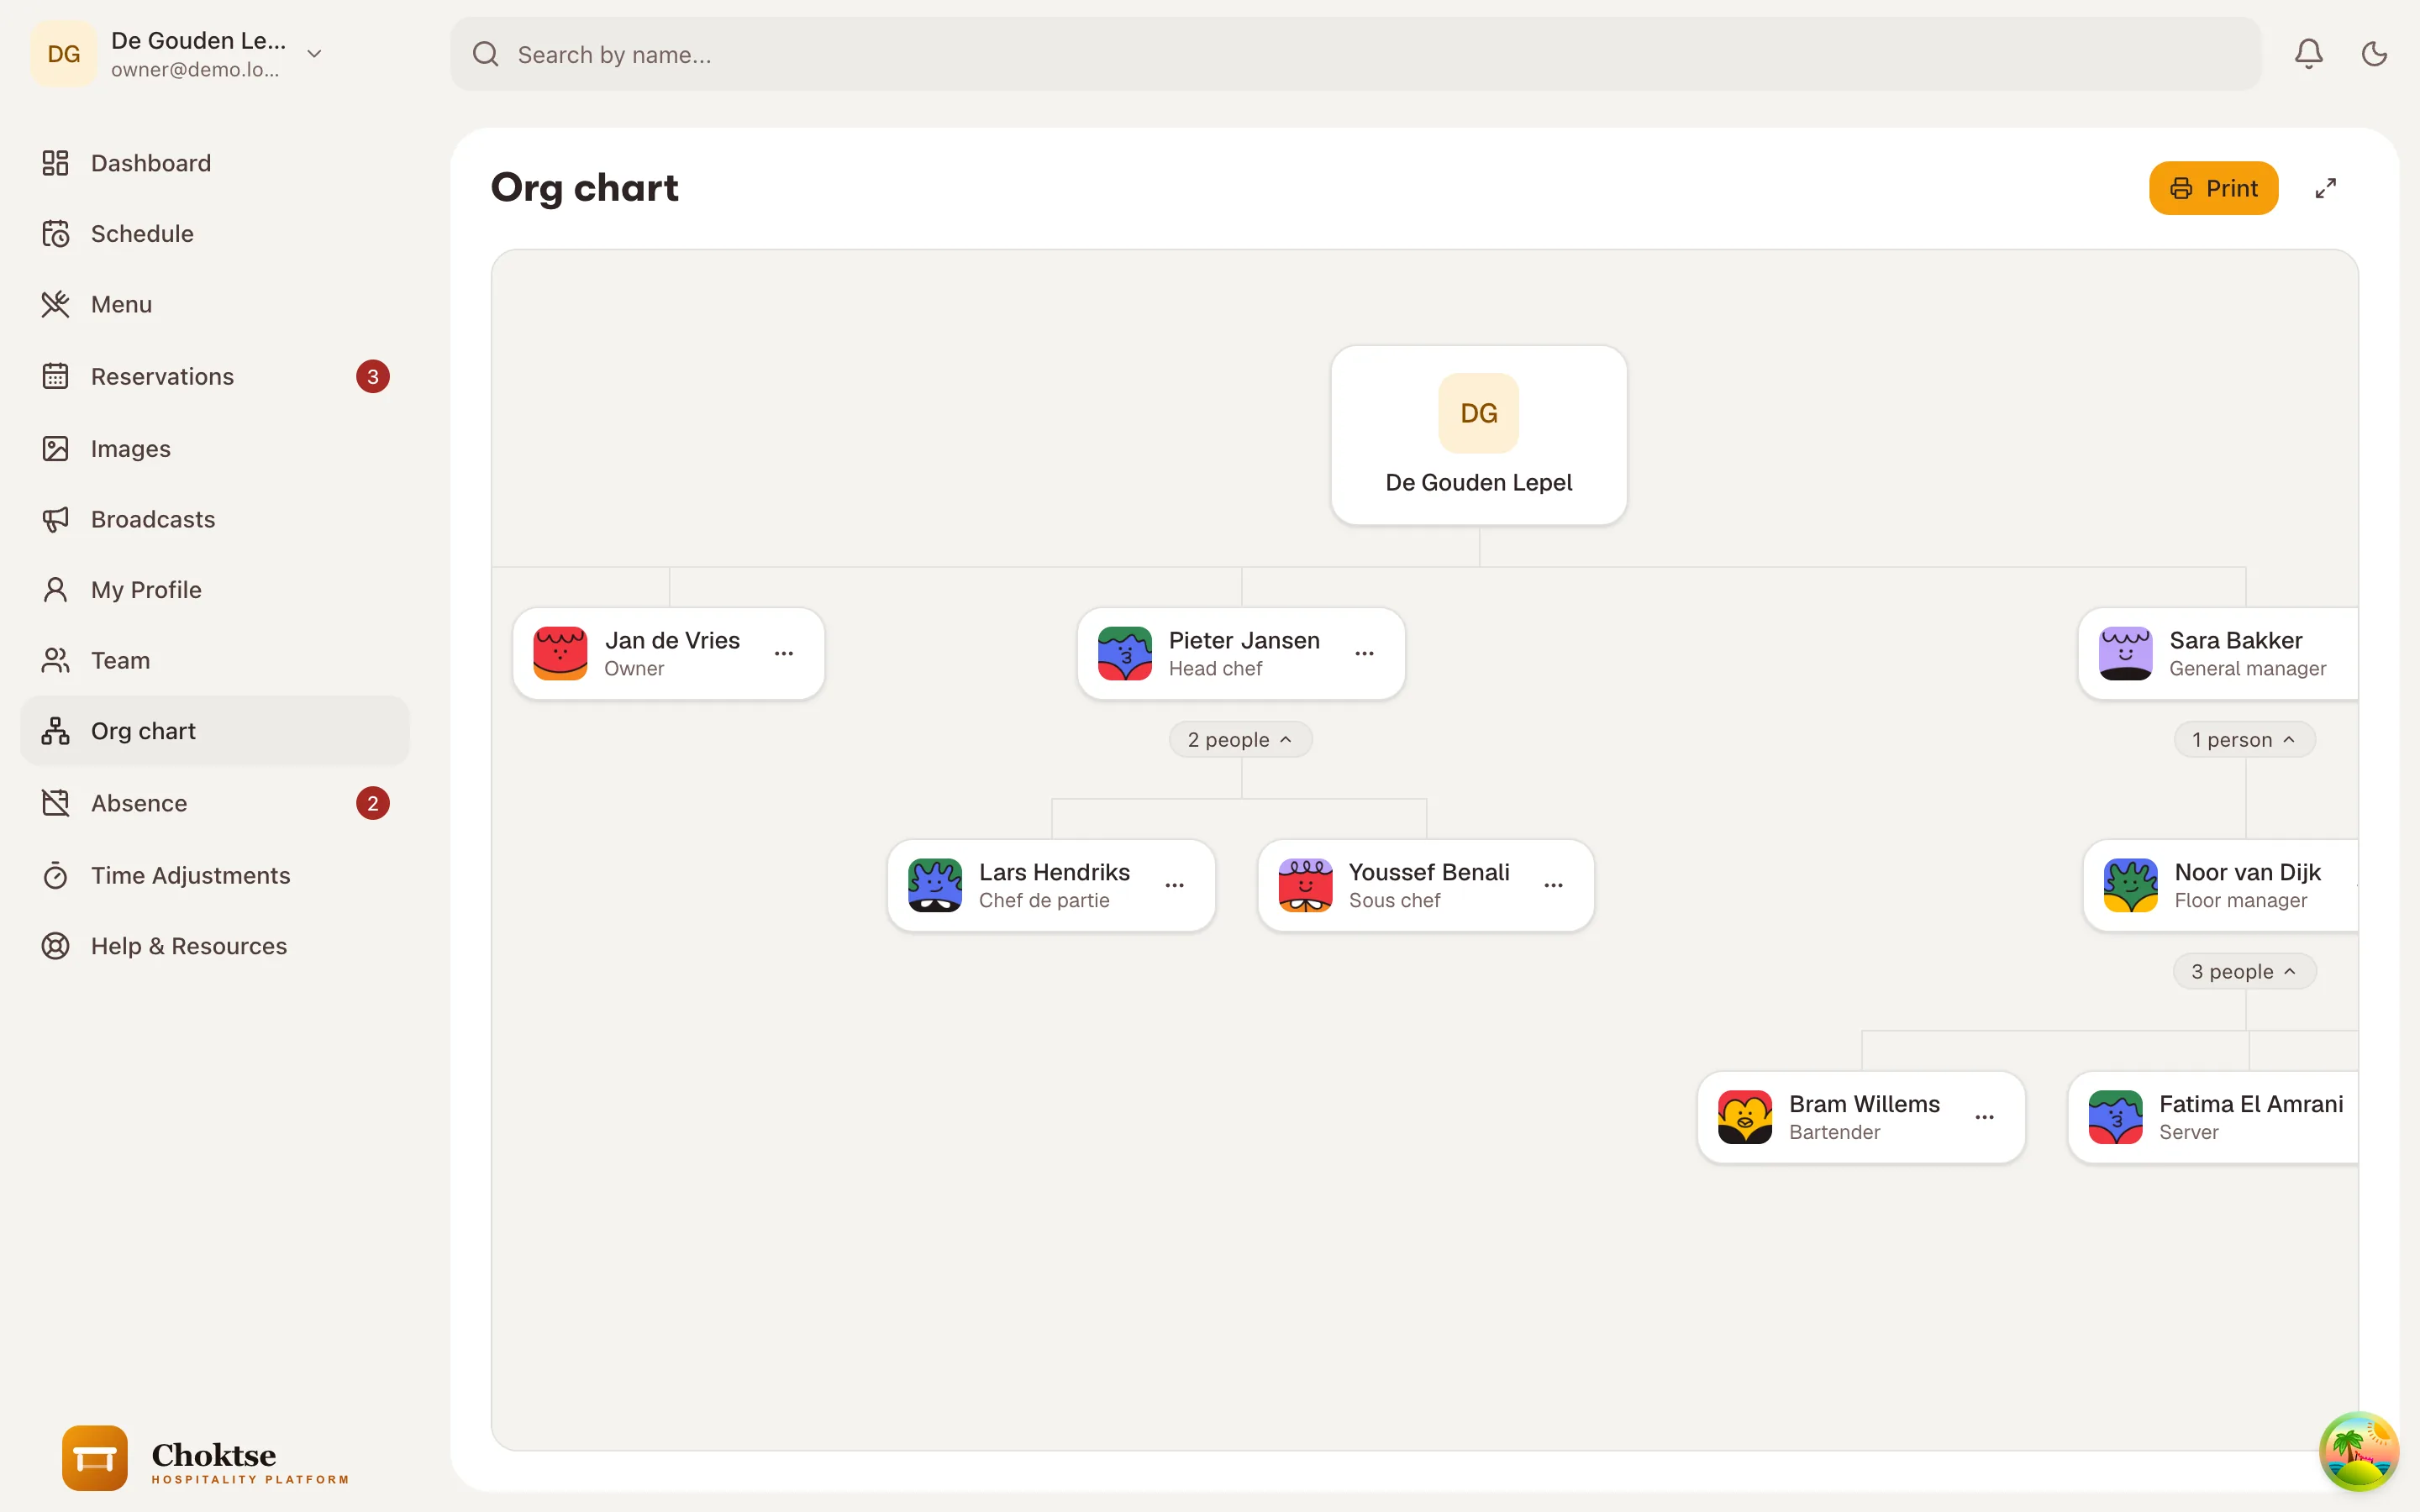This screenshot has width=2420, height=1512.
Task: Collapse the 2 people group under Pieter Jansen
Action: tap(1240, 740)
